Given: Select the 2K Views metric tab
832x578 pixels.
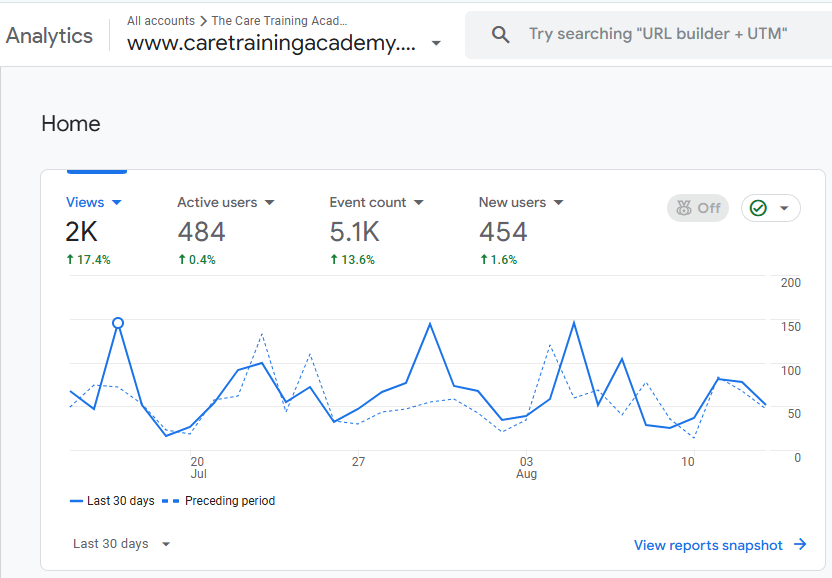Looking at the screenshot, I should coord(82,232).
